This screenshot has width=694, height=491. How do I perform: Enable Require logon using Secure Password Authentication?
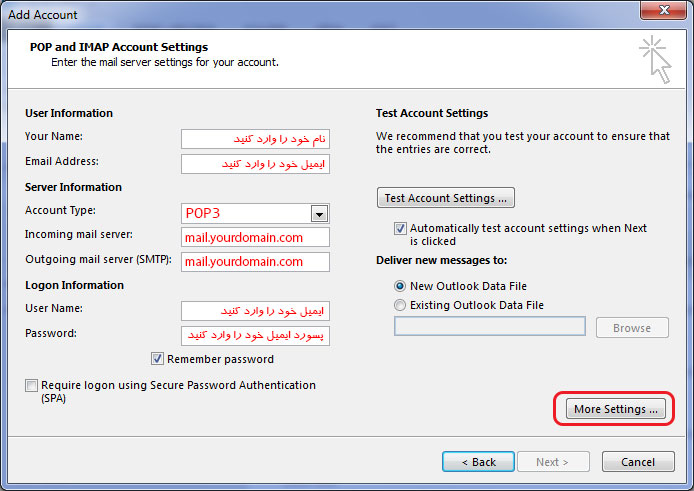point(31,385)
